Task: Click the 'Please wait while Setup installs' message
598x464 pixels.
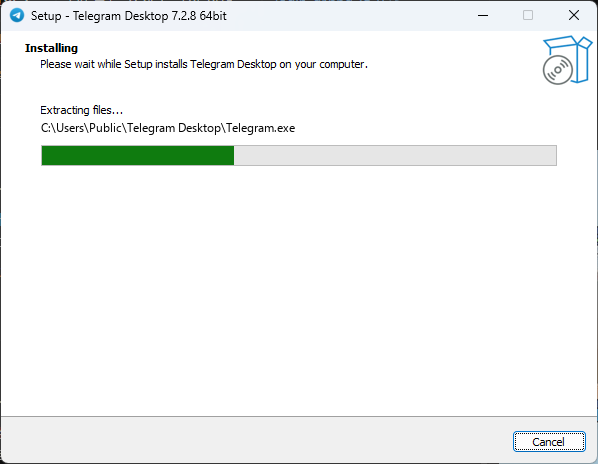Action: pos(204,64)
